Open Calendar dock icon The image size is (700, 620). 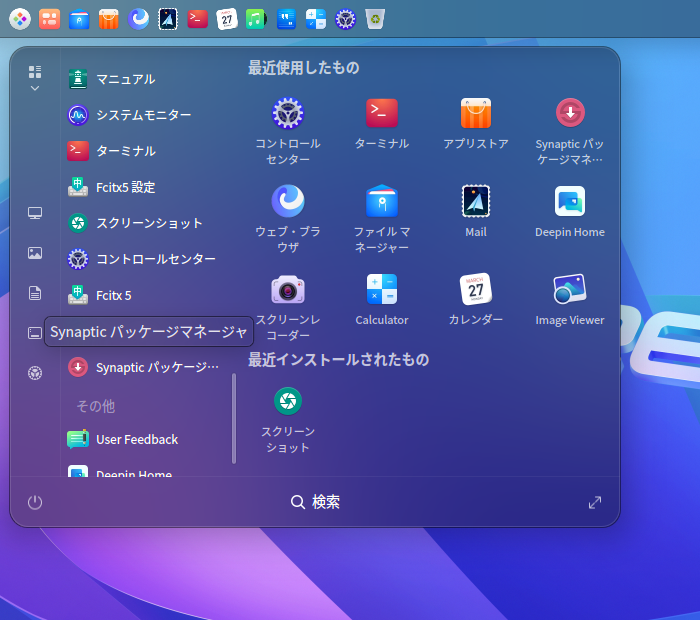pos(227,19)
